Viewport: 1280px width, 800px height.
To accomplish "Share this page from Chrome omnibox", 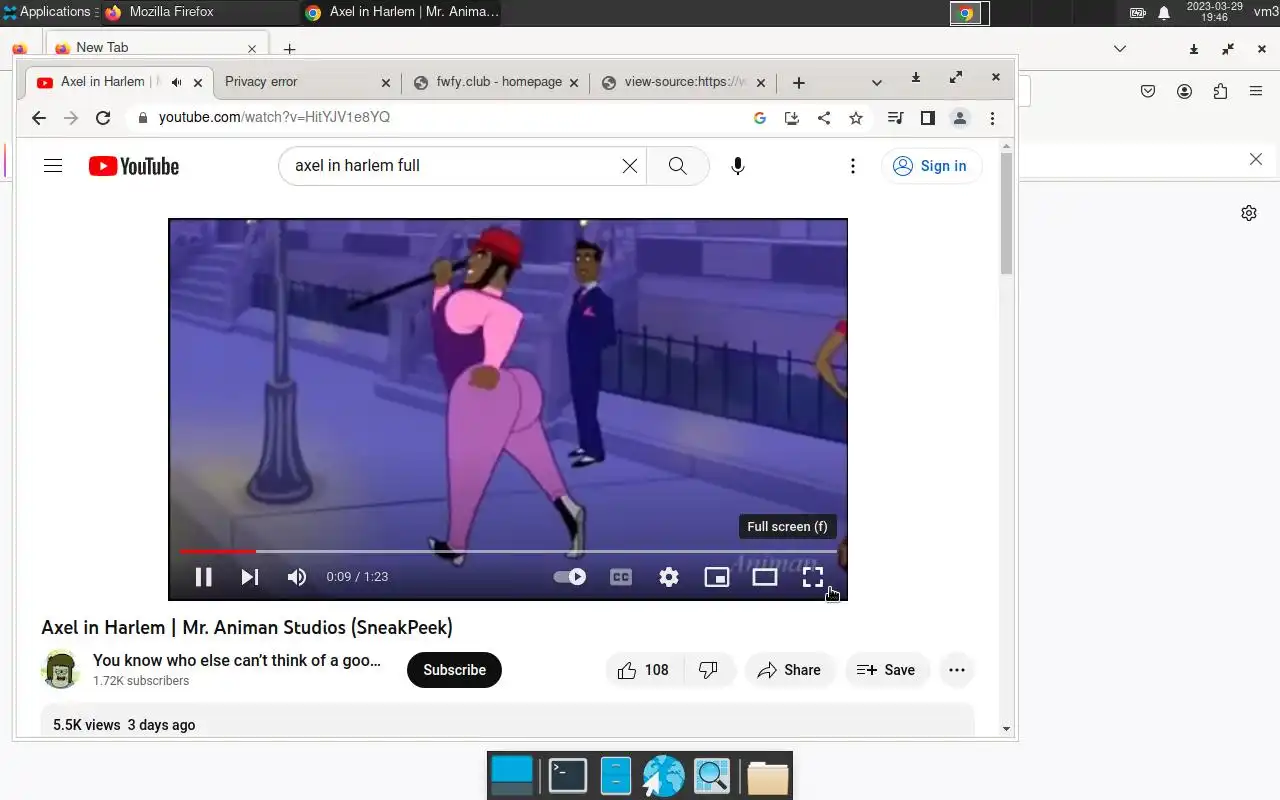I will pyautogui.click(x=824, y=118).
